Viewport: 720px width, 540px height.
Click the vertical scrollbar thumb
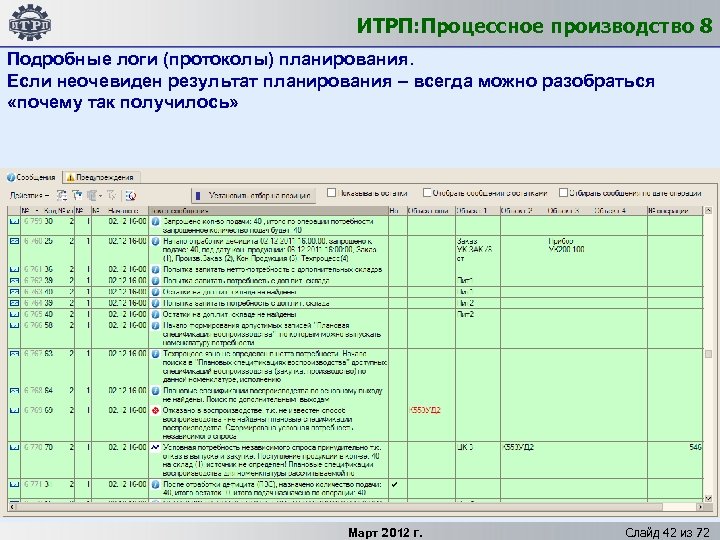point(708,354)
